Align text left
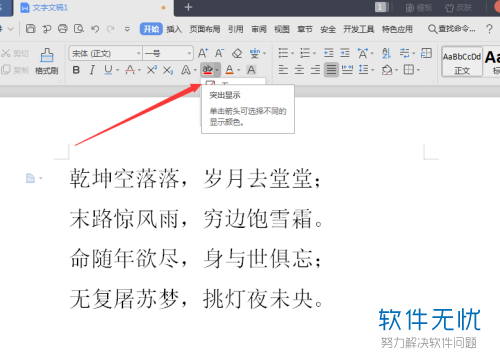The image size is (500, 363). (283, 70)
